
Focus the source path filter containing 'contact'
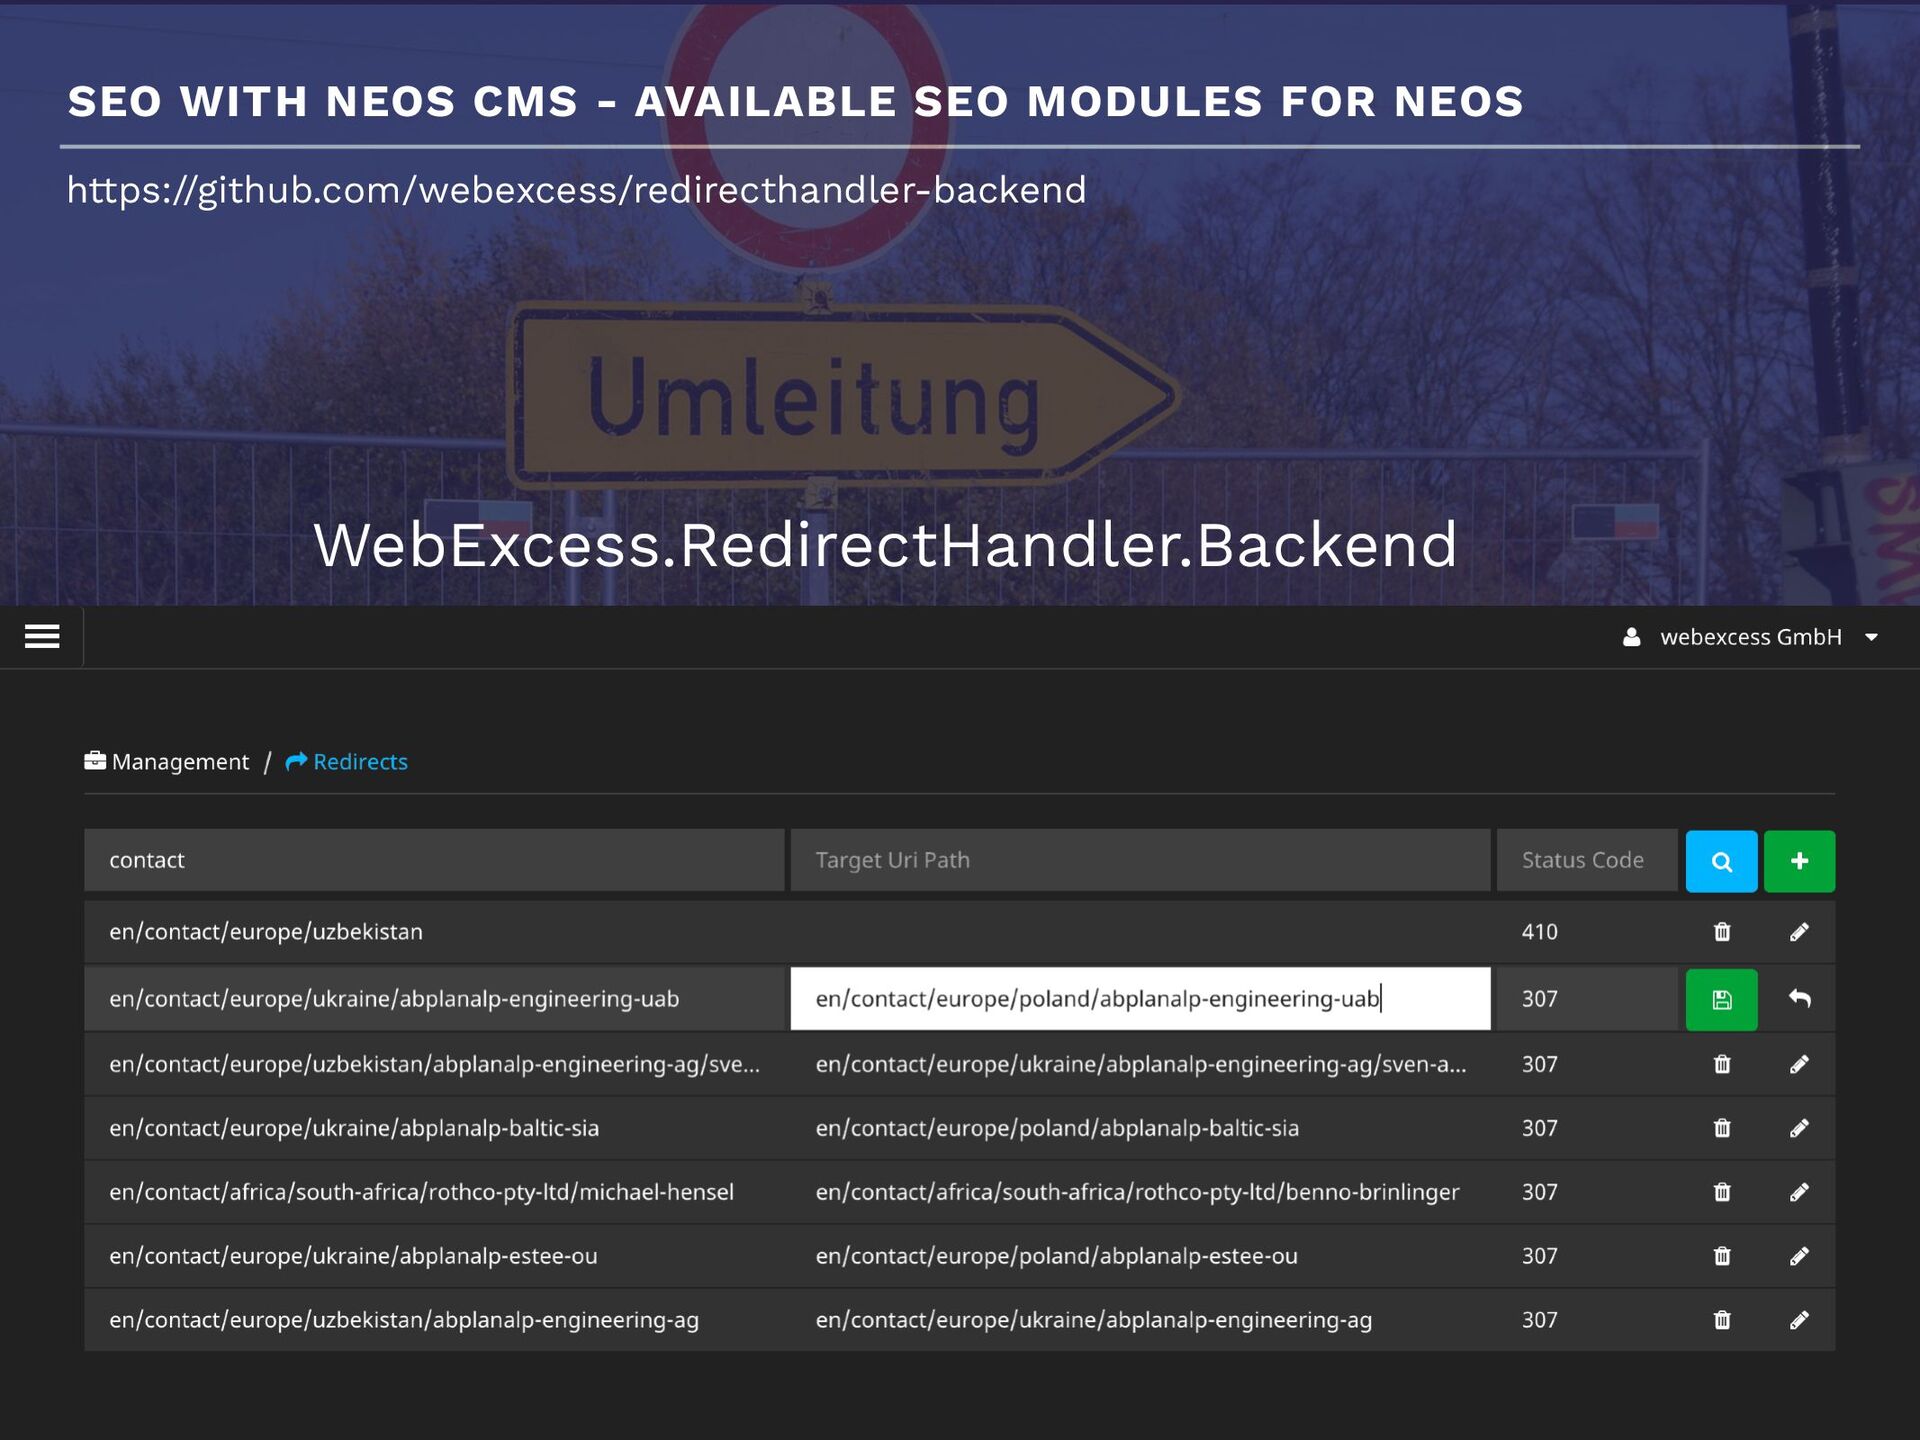pyautogui.click(x=434, y=860)
